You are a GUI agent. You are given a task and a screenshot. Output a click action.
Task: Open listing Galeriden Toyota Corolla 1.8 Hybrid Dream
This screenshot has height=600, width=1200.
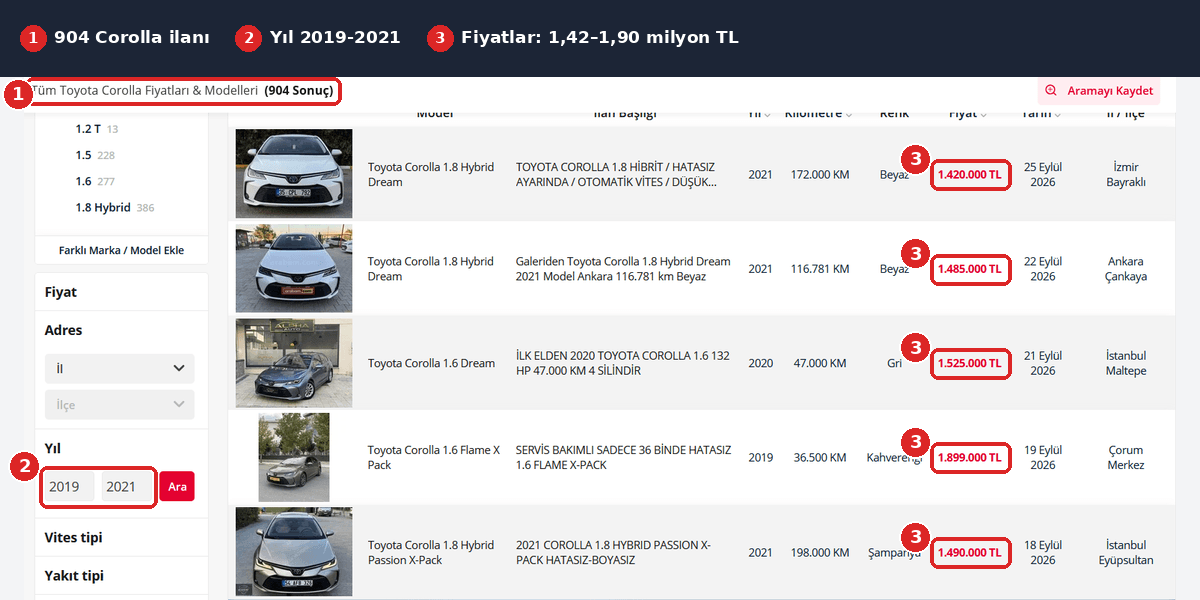623,268
